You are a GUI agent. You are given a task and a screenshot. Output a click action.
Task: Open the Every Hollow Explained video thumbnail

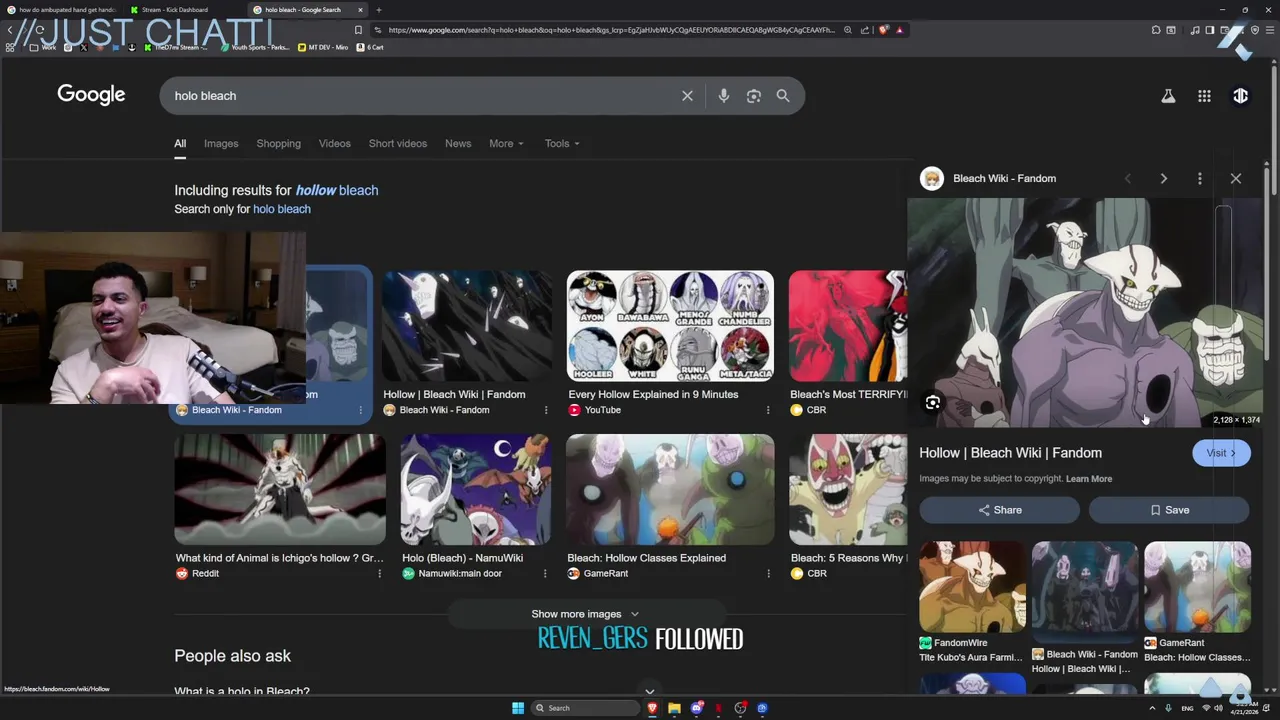click(670, 326)
